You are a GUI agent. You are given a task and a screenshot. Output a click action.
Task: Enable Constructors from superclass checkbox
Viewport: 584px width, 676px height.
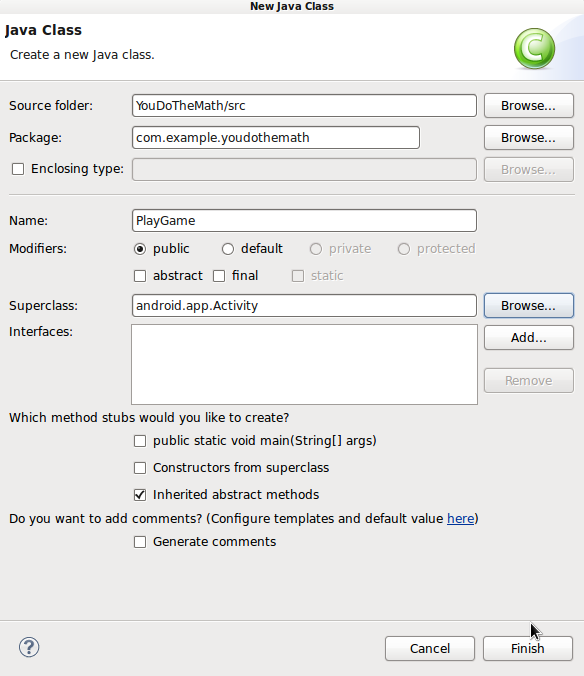(x=140, y=468)
